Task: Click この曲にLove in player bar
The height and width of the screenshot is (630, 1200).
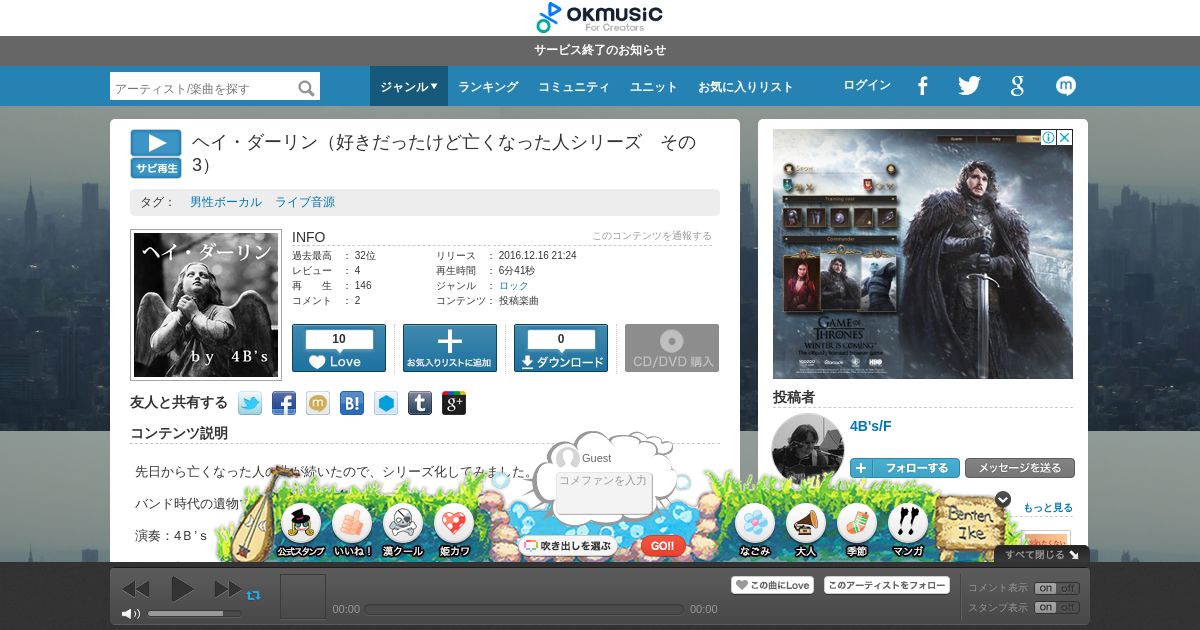Action: 772,585
